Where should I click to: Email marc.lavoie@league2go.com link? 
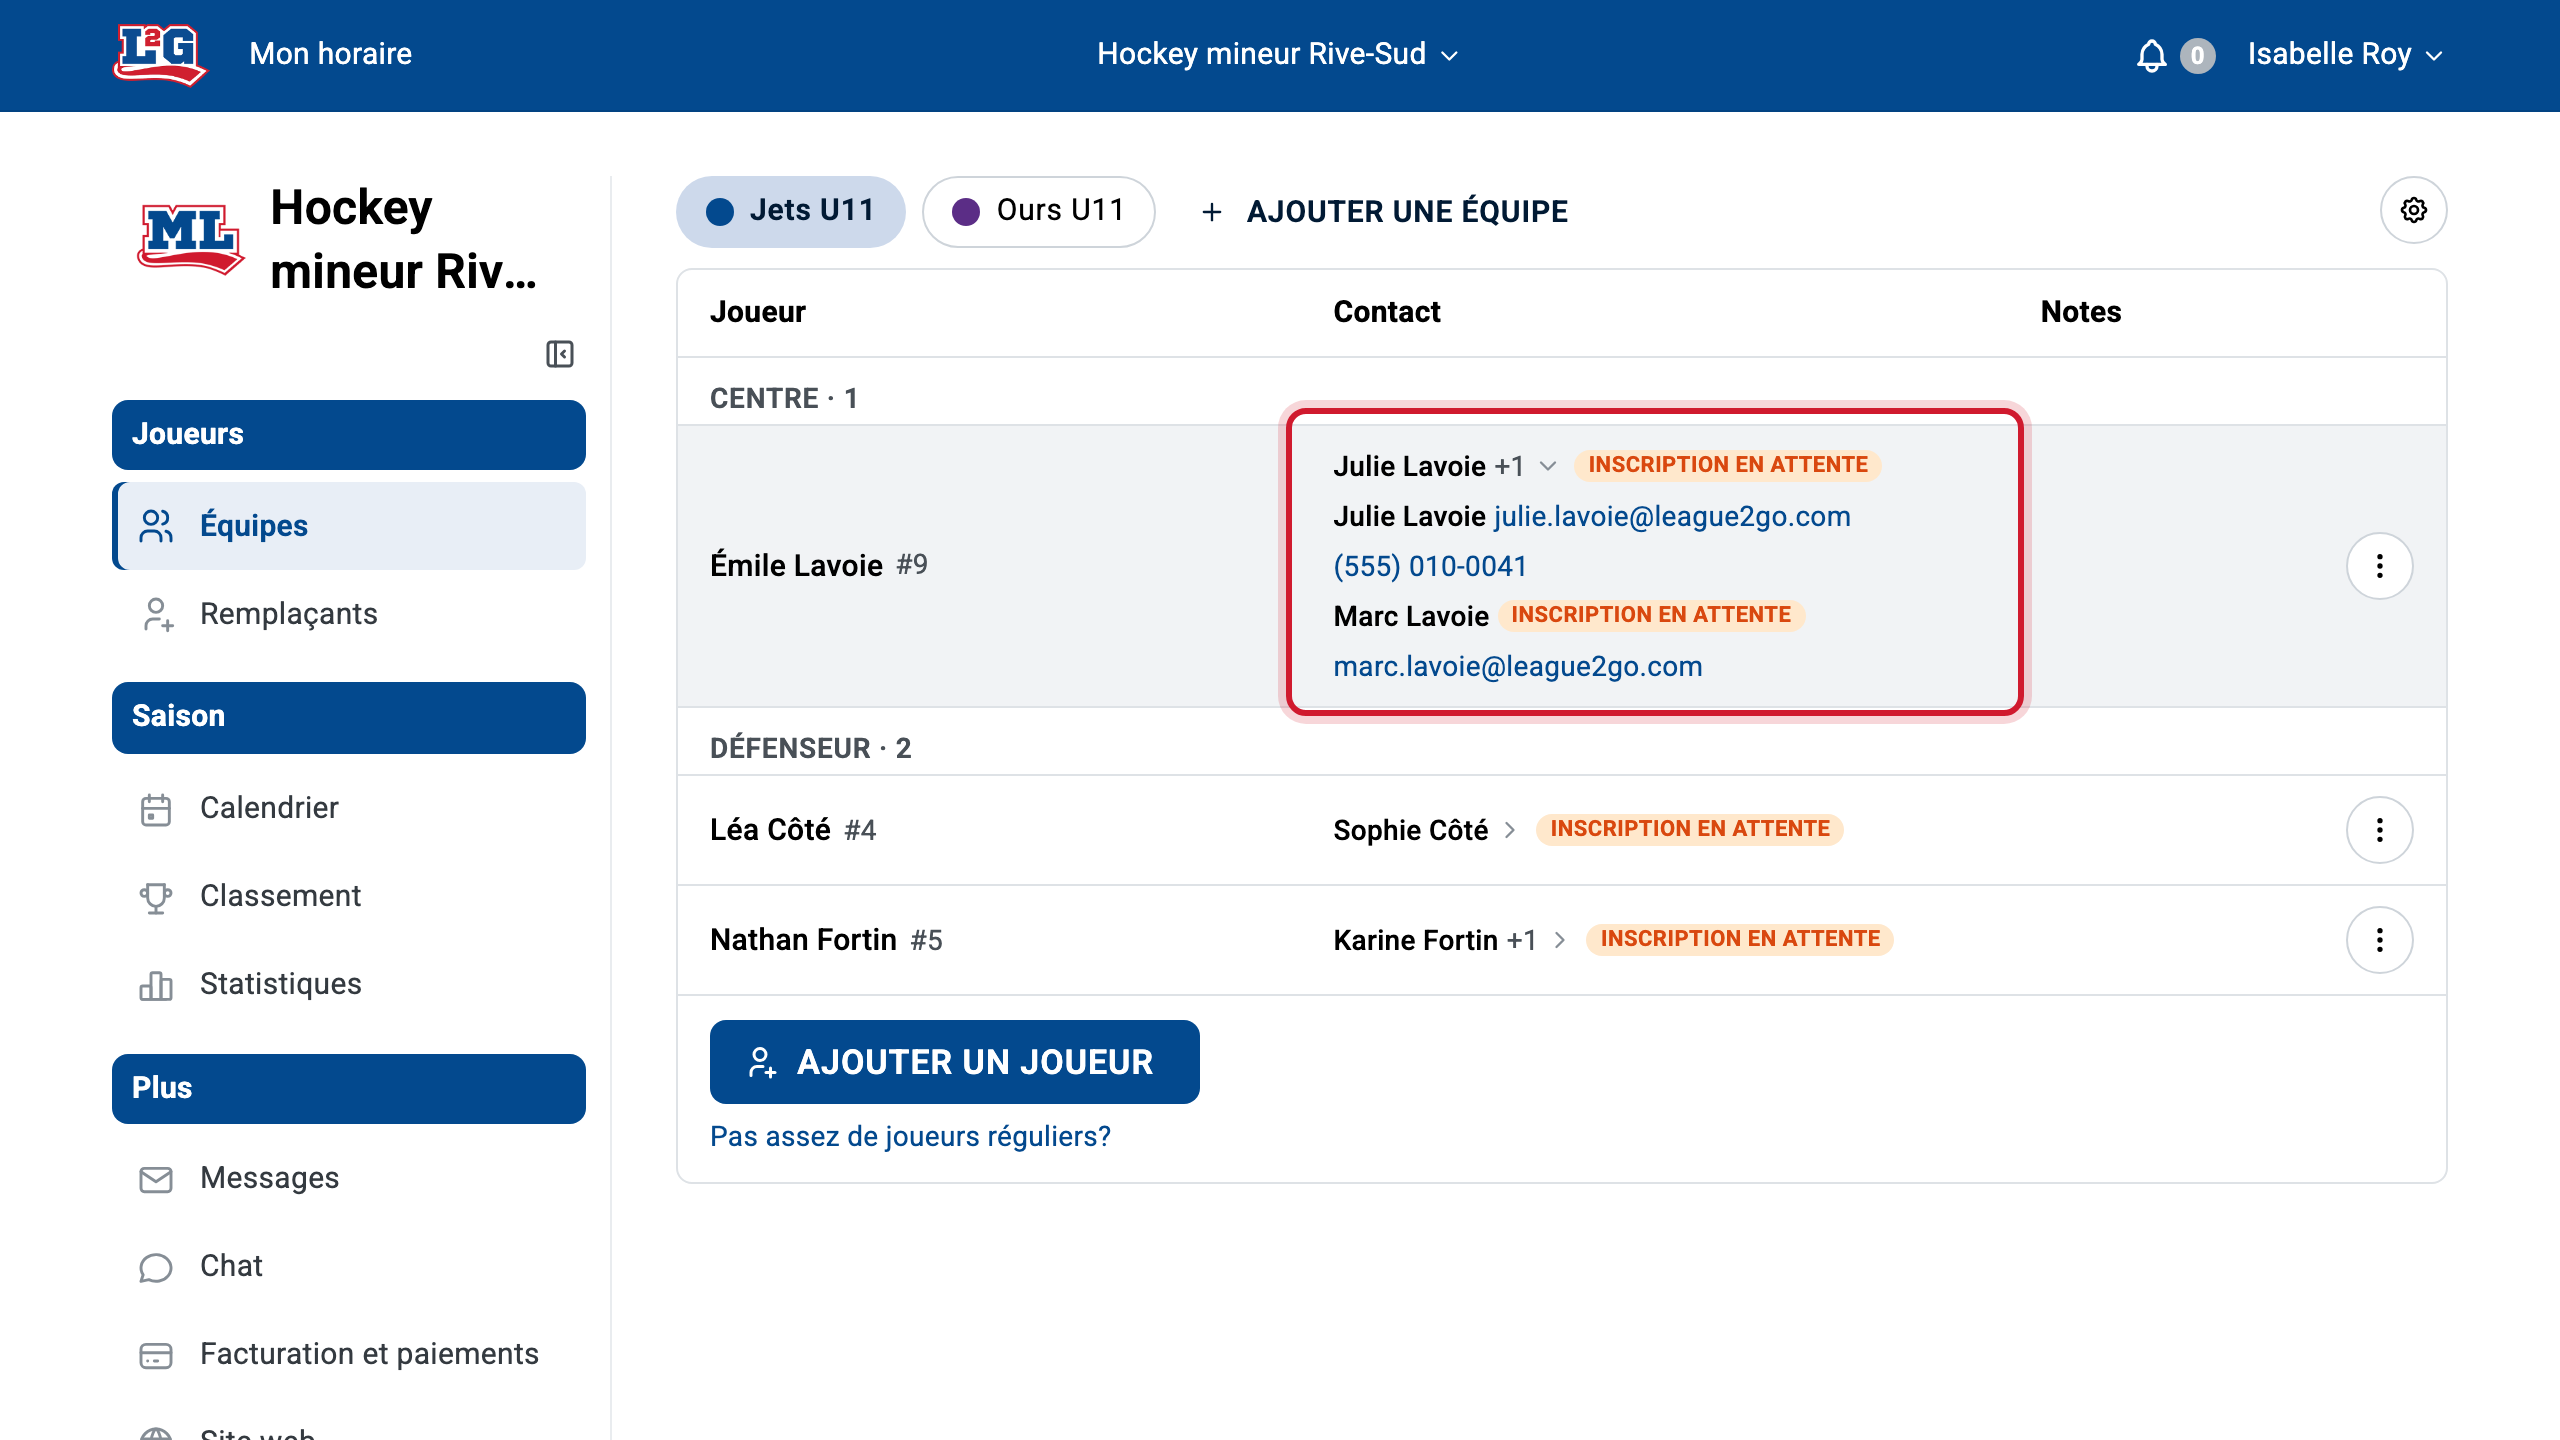click(1517, 666)
